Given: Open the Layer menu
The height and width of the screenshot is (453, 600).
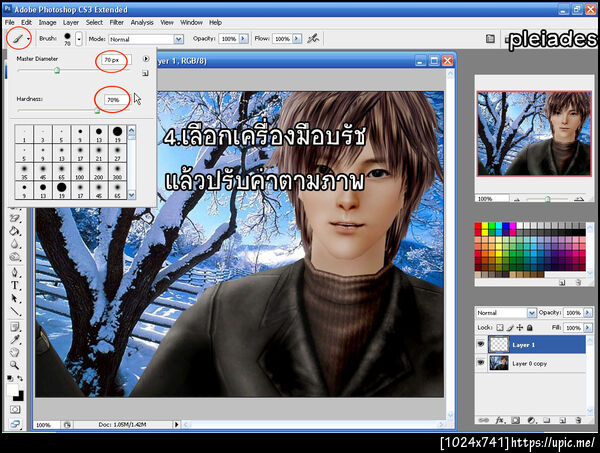Looking at the screenshot, I should click(x=71, y=22).
